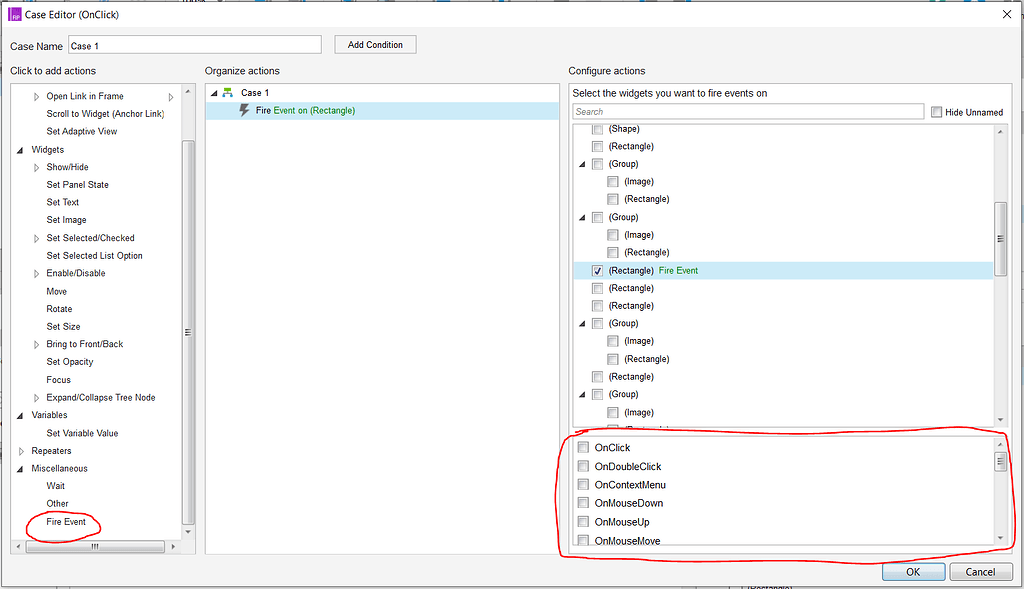Image resolution: width=1024 pixels, height=589 pixels.
Task: Click the Case 1 node icon in Organize actions
Action: (x=227, y=92)
